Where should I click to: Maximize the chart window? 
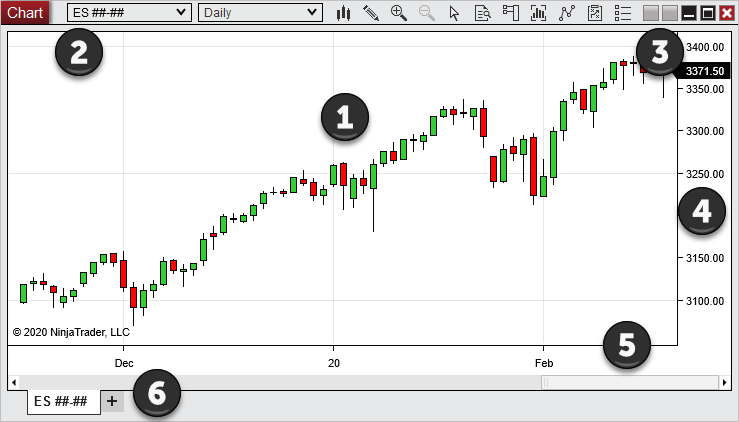pyautogui.click(x=708, y=13)
